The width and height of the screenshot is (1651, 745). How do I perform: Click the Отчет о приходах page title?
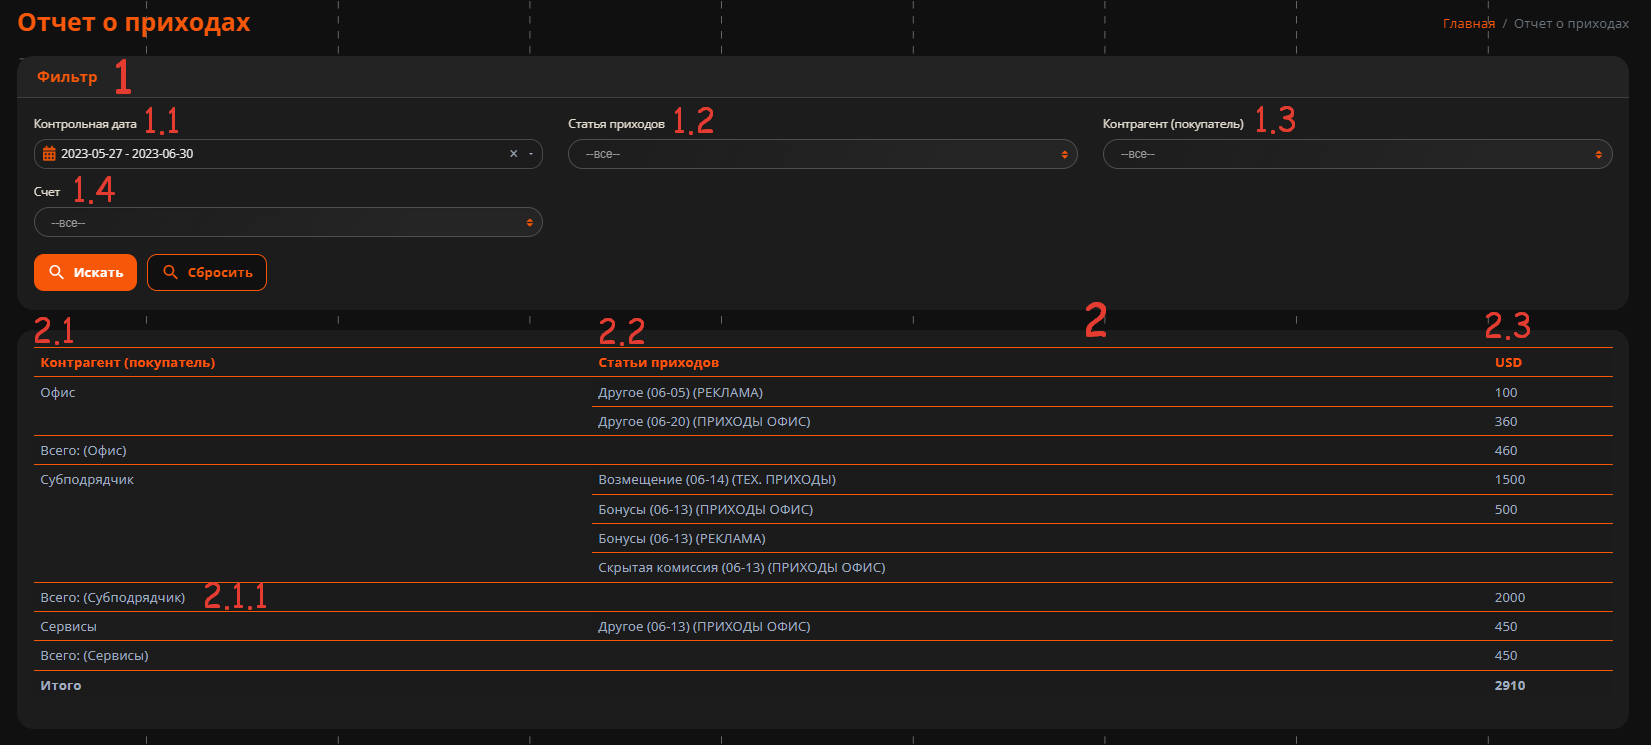pos(134,22)
